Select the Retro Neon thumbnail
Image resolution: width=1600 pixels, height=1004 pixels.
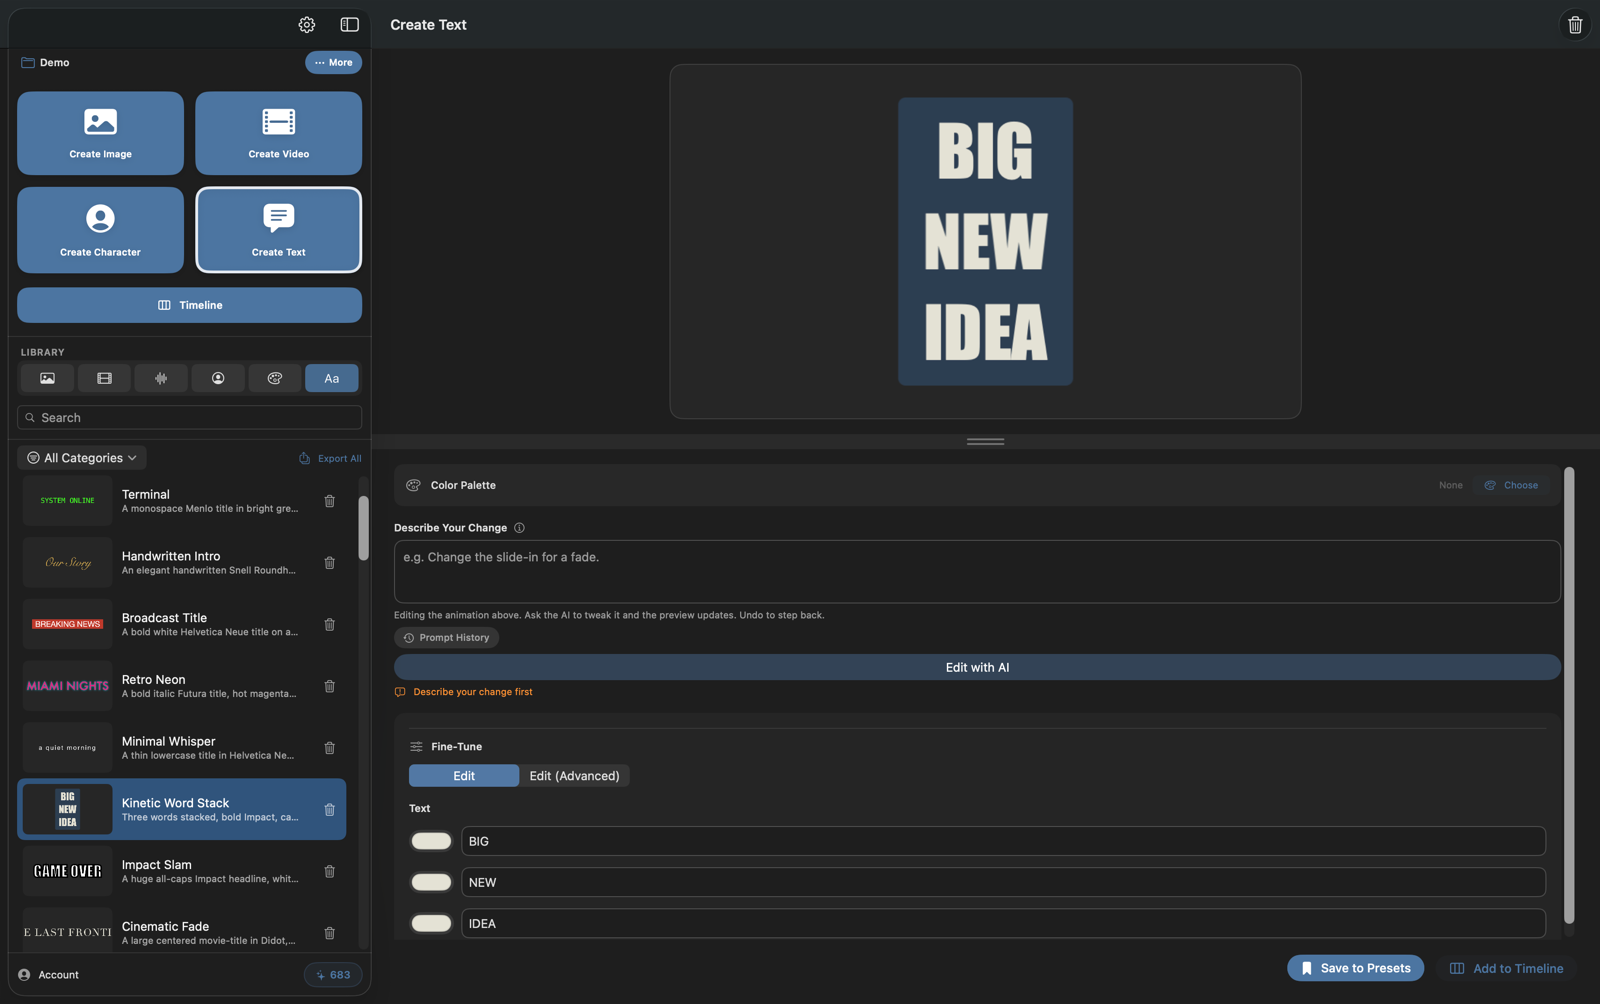click(x=68, y=686)
